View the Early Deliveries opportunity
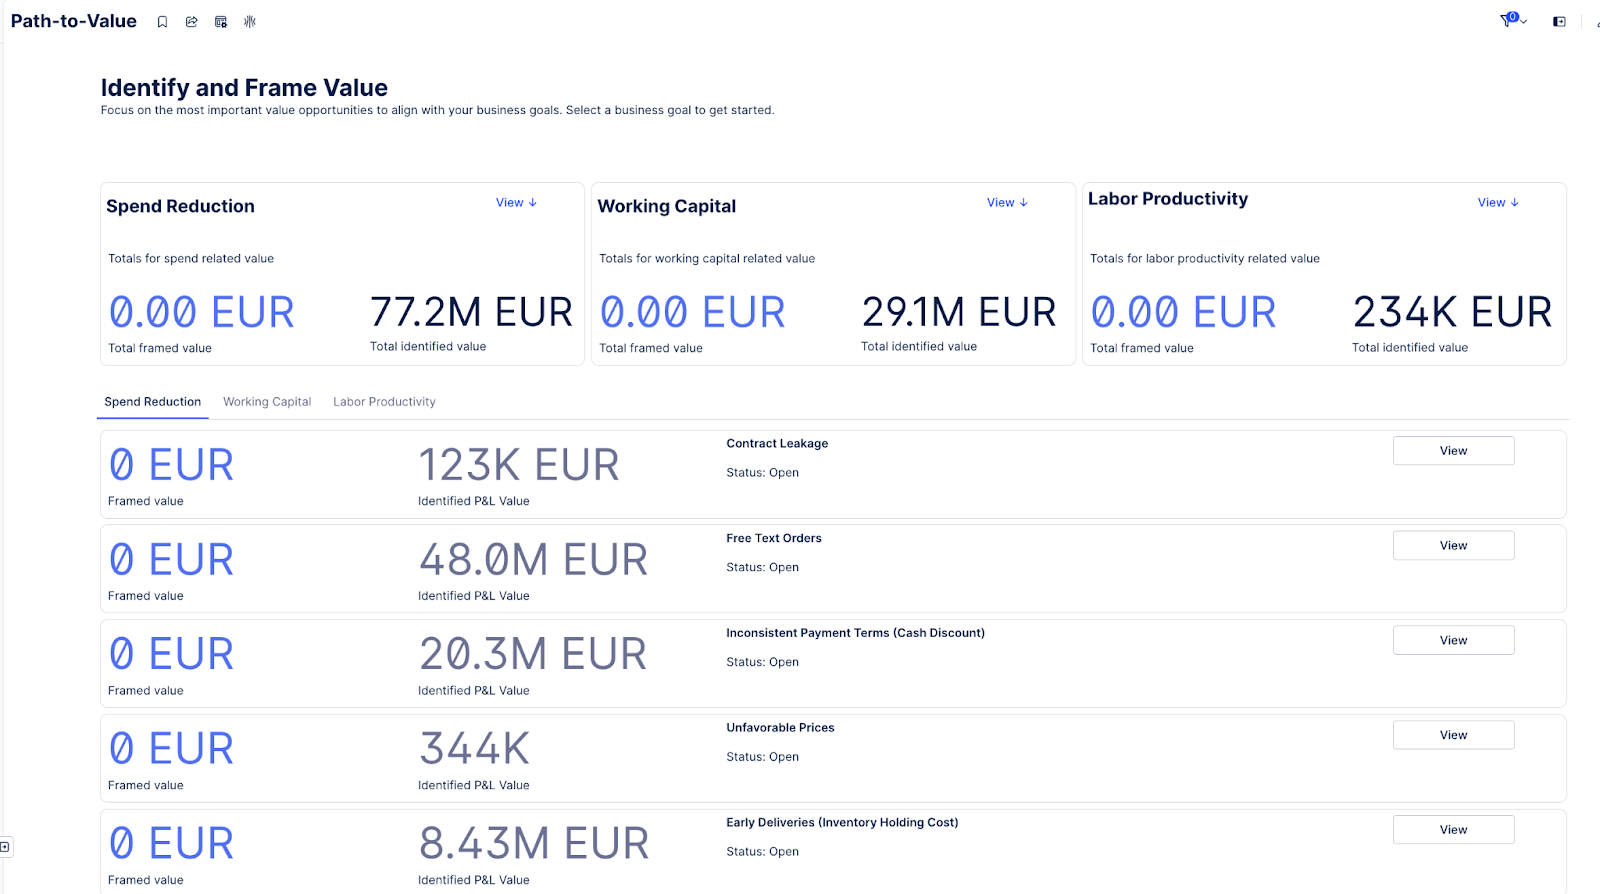This screenshot has height=894, width=1600. [x=1453, y=830]
